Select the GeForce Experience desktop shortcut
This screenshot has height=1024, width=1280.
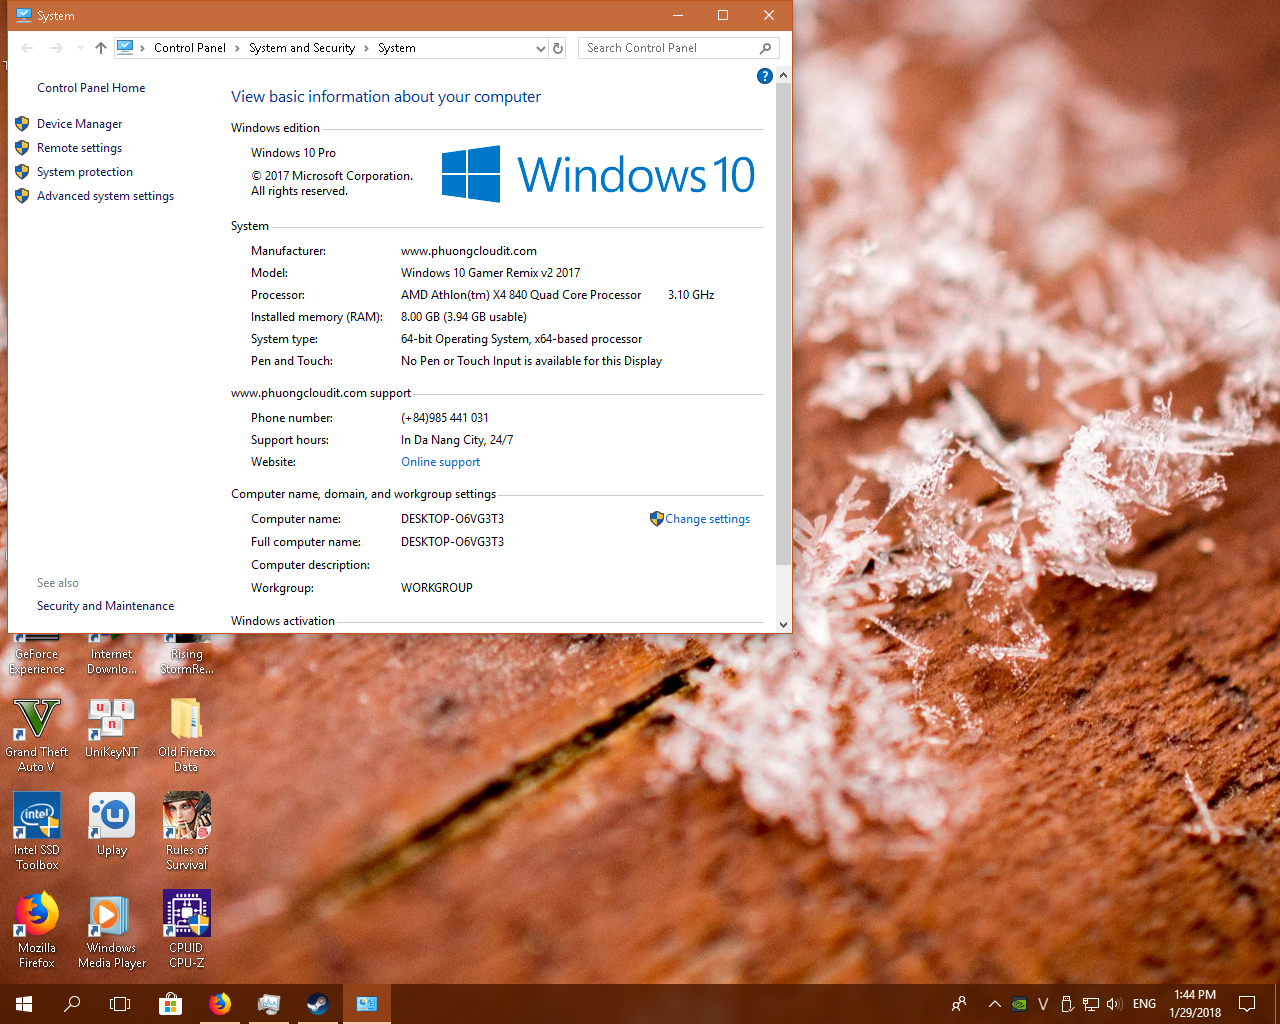click(37, 656)
